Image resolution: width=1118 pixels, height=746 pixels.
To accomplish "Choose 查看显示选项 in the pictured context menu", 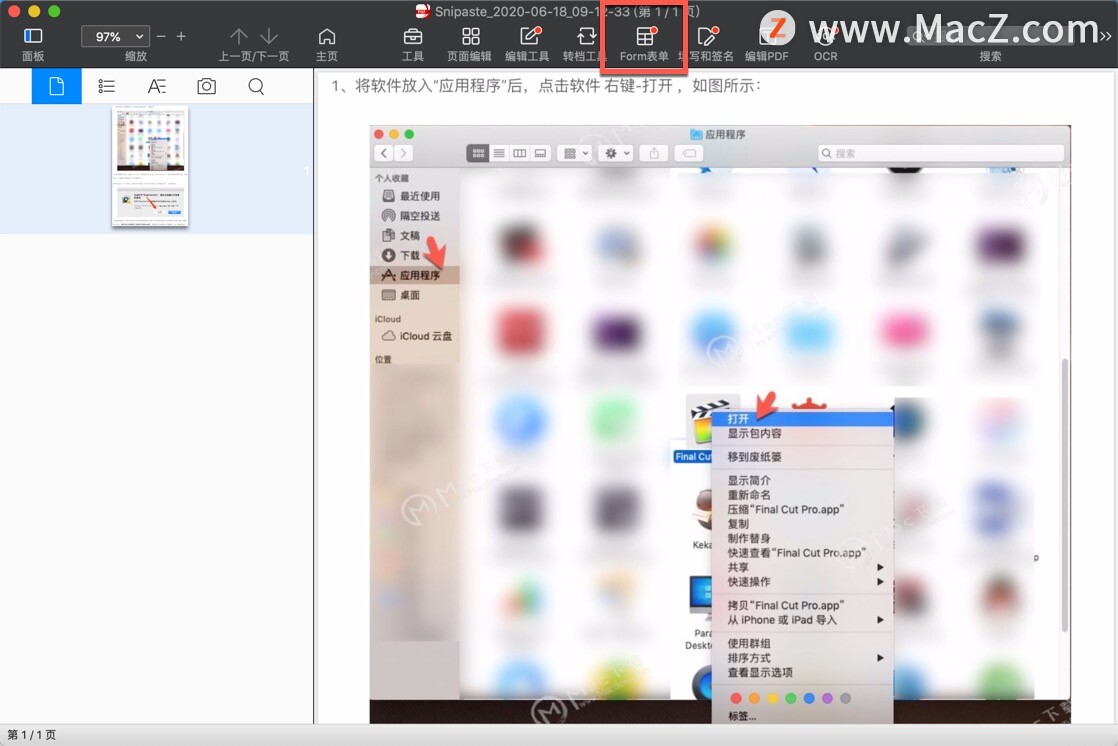I will (803, 673).
